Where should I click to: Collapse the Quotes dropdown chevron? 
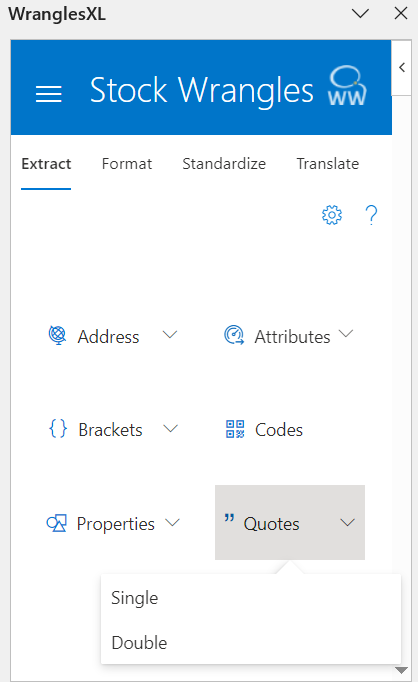pyautogui.click(x=348, y=522)
